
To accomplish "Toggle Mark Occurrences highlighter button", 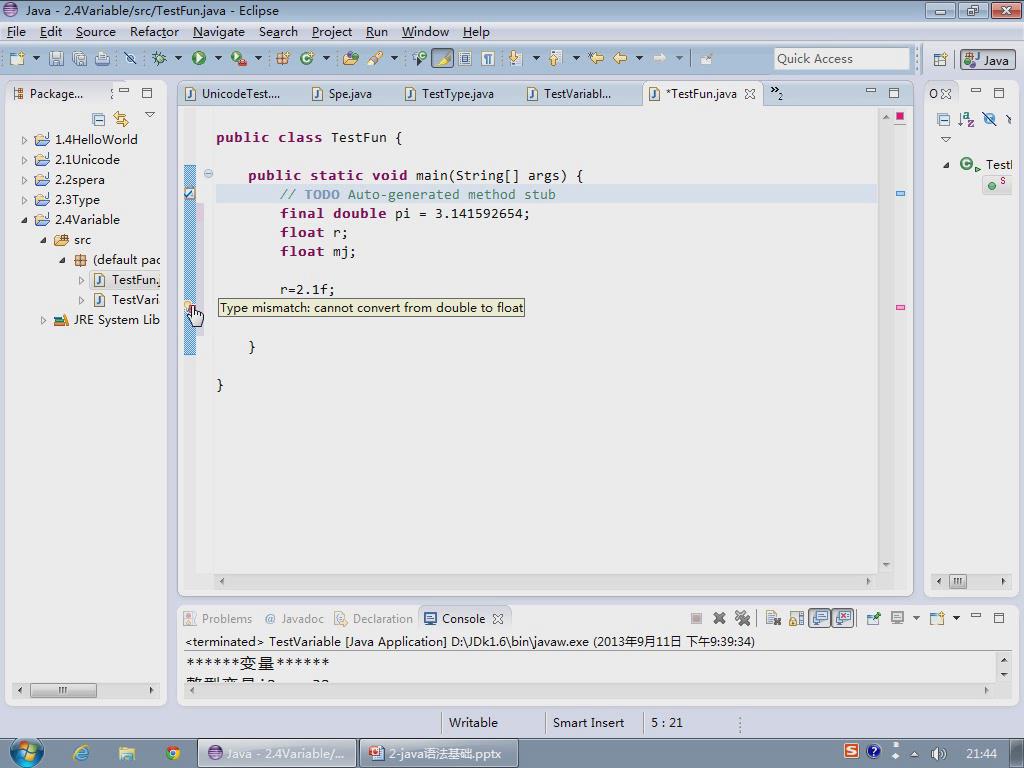I will click(x=442, y=59).
